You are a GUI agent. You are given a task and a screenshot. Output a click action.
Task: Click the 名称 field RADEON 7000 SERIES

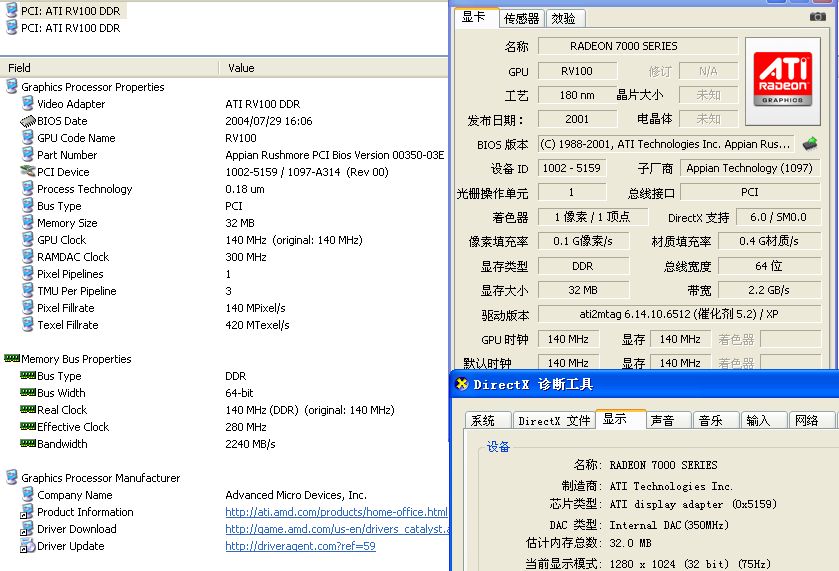[638, 46]
